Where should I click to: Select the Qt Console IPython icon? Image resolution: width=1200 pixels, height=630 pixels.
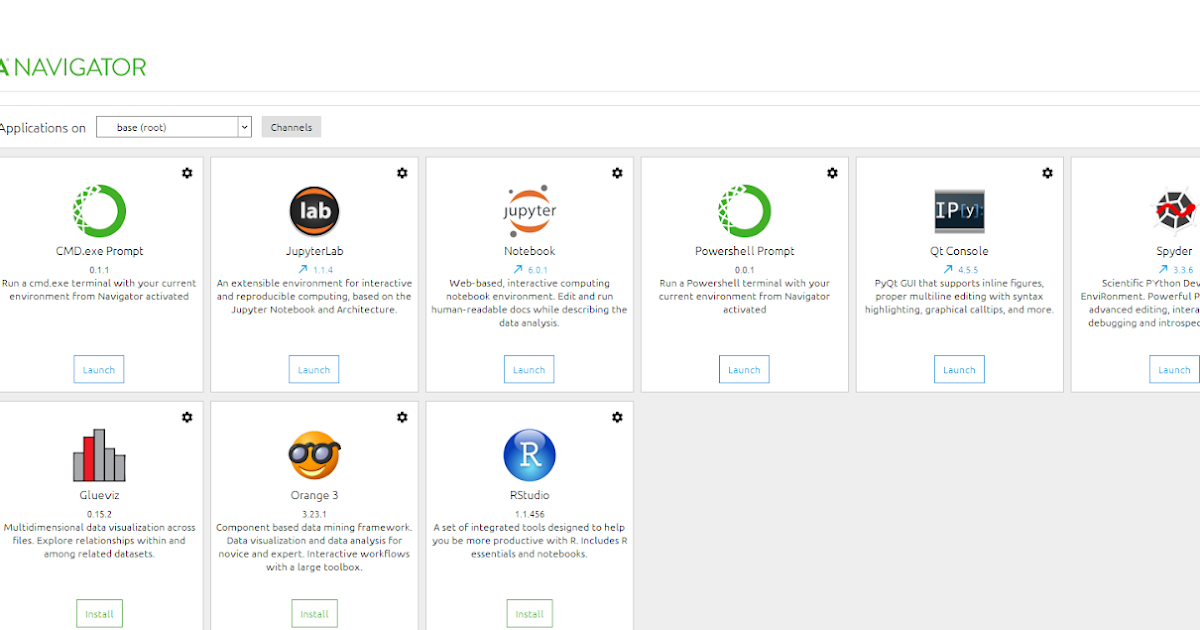point(959,210)
